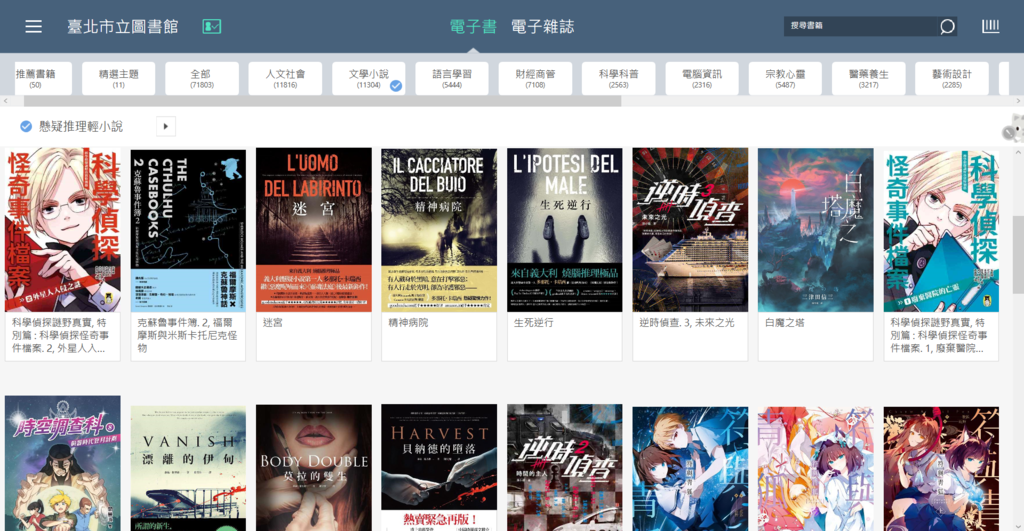This screenshot has width=1024, height=531.
Task: Open the hamburger menu
Action: 33,26
